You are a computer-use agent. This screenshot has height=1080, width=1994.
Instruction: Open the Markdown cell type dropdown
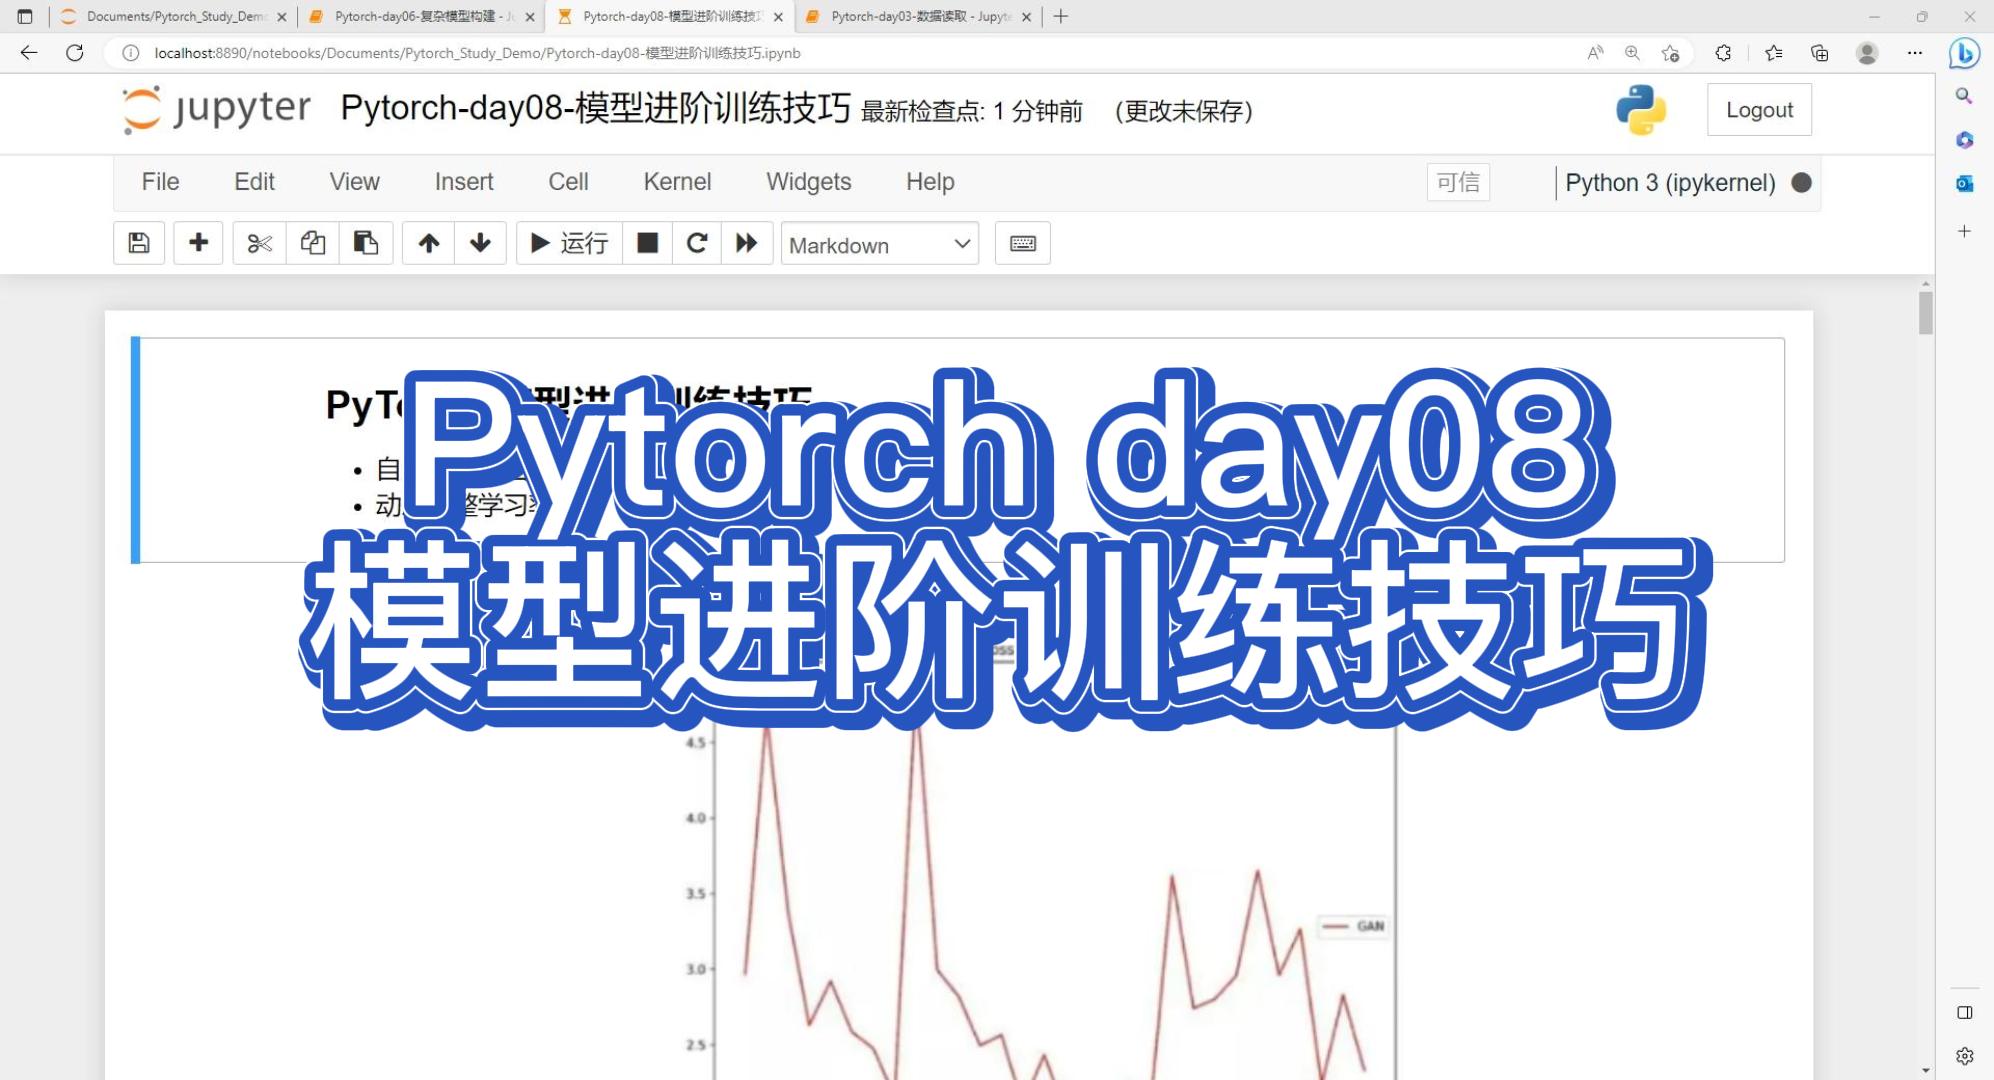(879, 245)
